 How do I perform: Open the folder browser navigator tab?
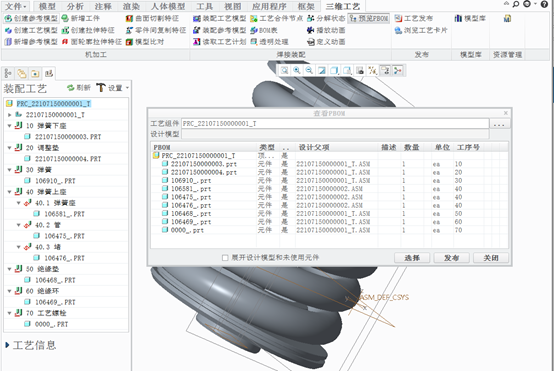tap(22, 73)
